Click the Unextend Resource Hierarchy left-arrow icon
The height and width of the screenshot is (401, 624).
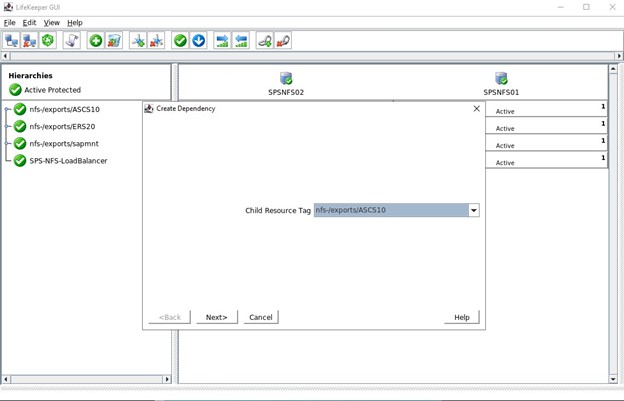pos(241,41)
